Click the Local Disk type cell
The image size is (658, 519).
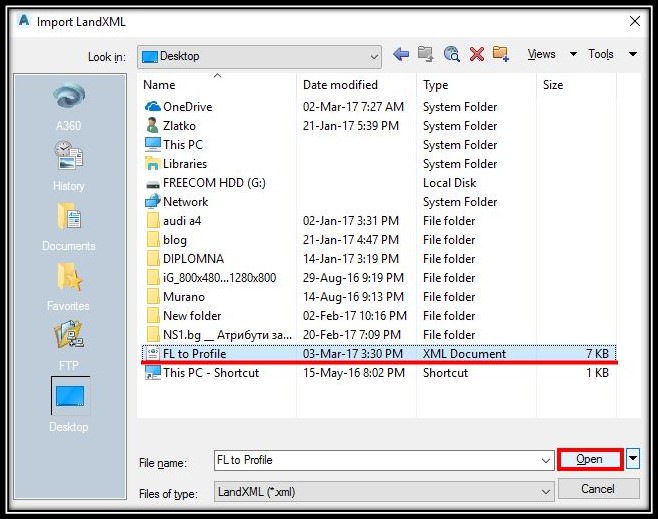point(449,183)
